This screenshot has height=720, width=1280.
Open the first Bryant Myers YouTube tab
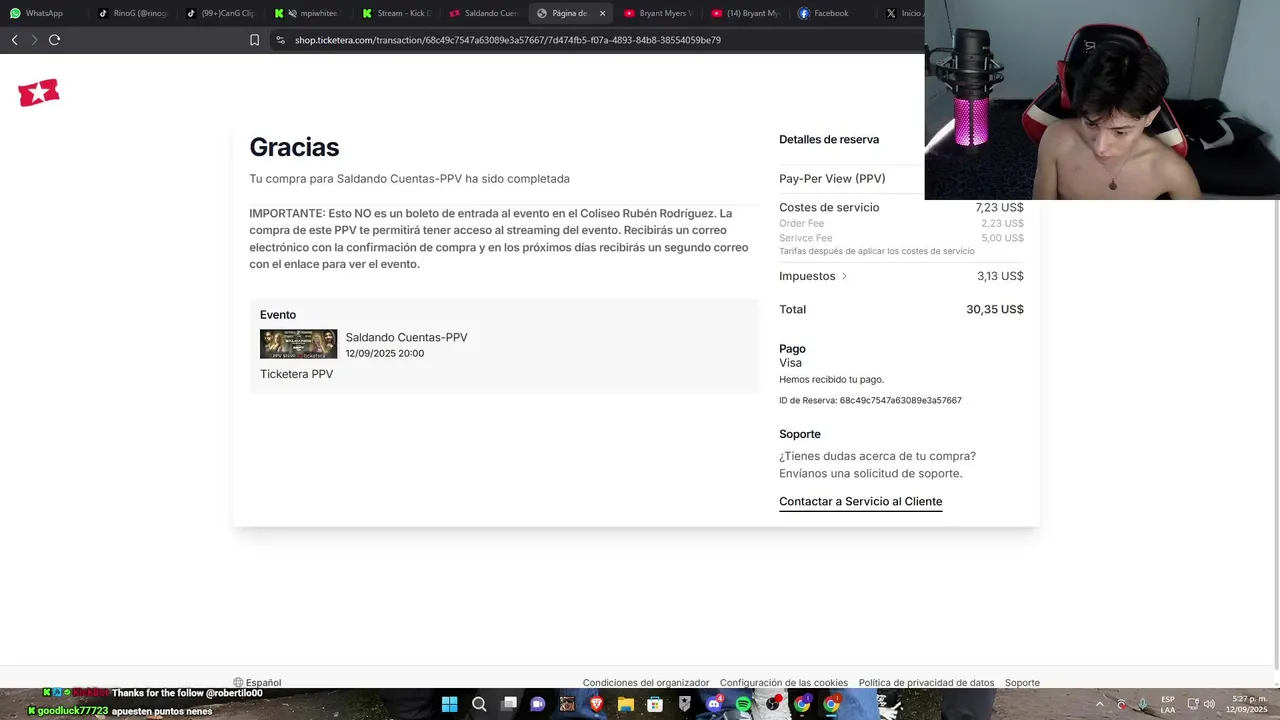click(658, 13)
